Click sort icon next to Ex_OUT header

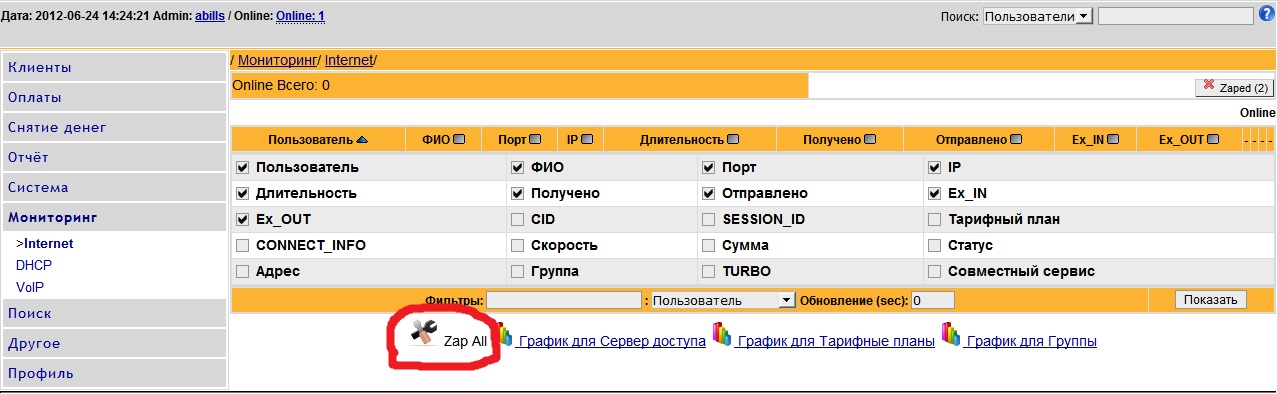click(1214, 139)
